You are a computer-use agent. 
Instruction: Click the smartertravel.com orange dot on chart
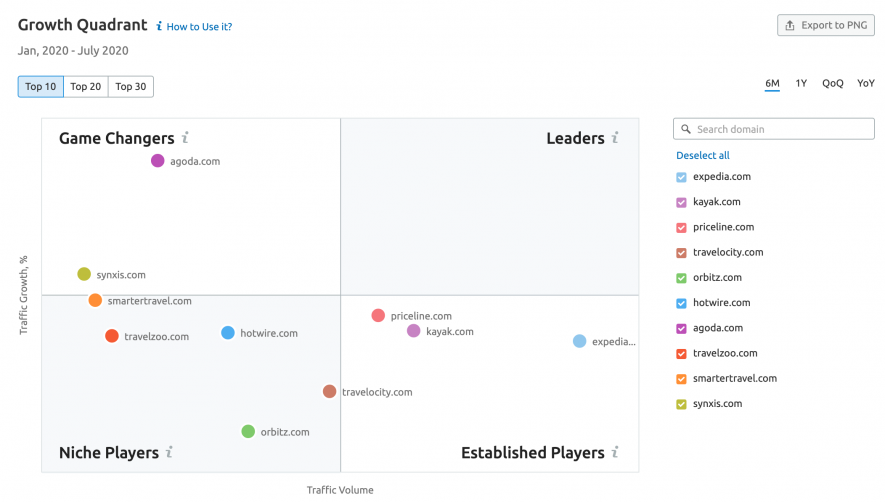[95, 300]
